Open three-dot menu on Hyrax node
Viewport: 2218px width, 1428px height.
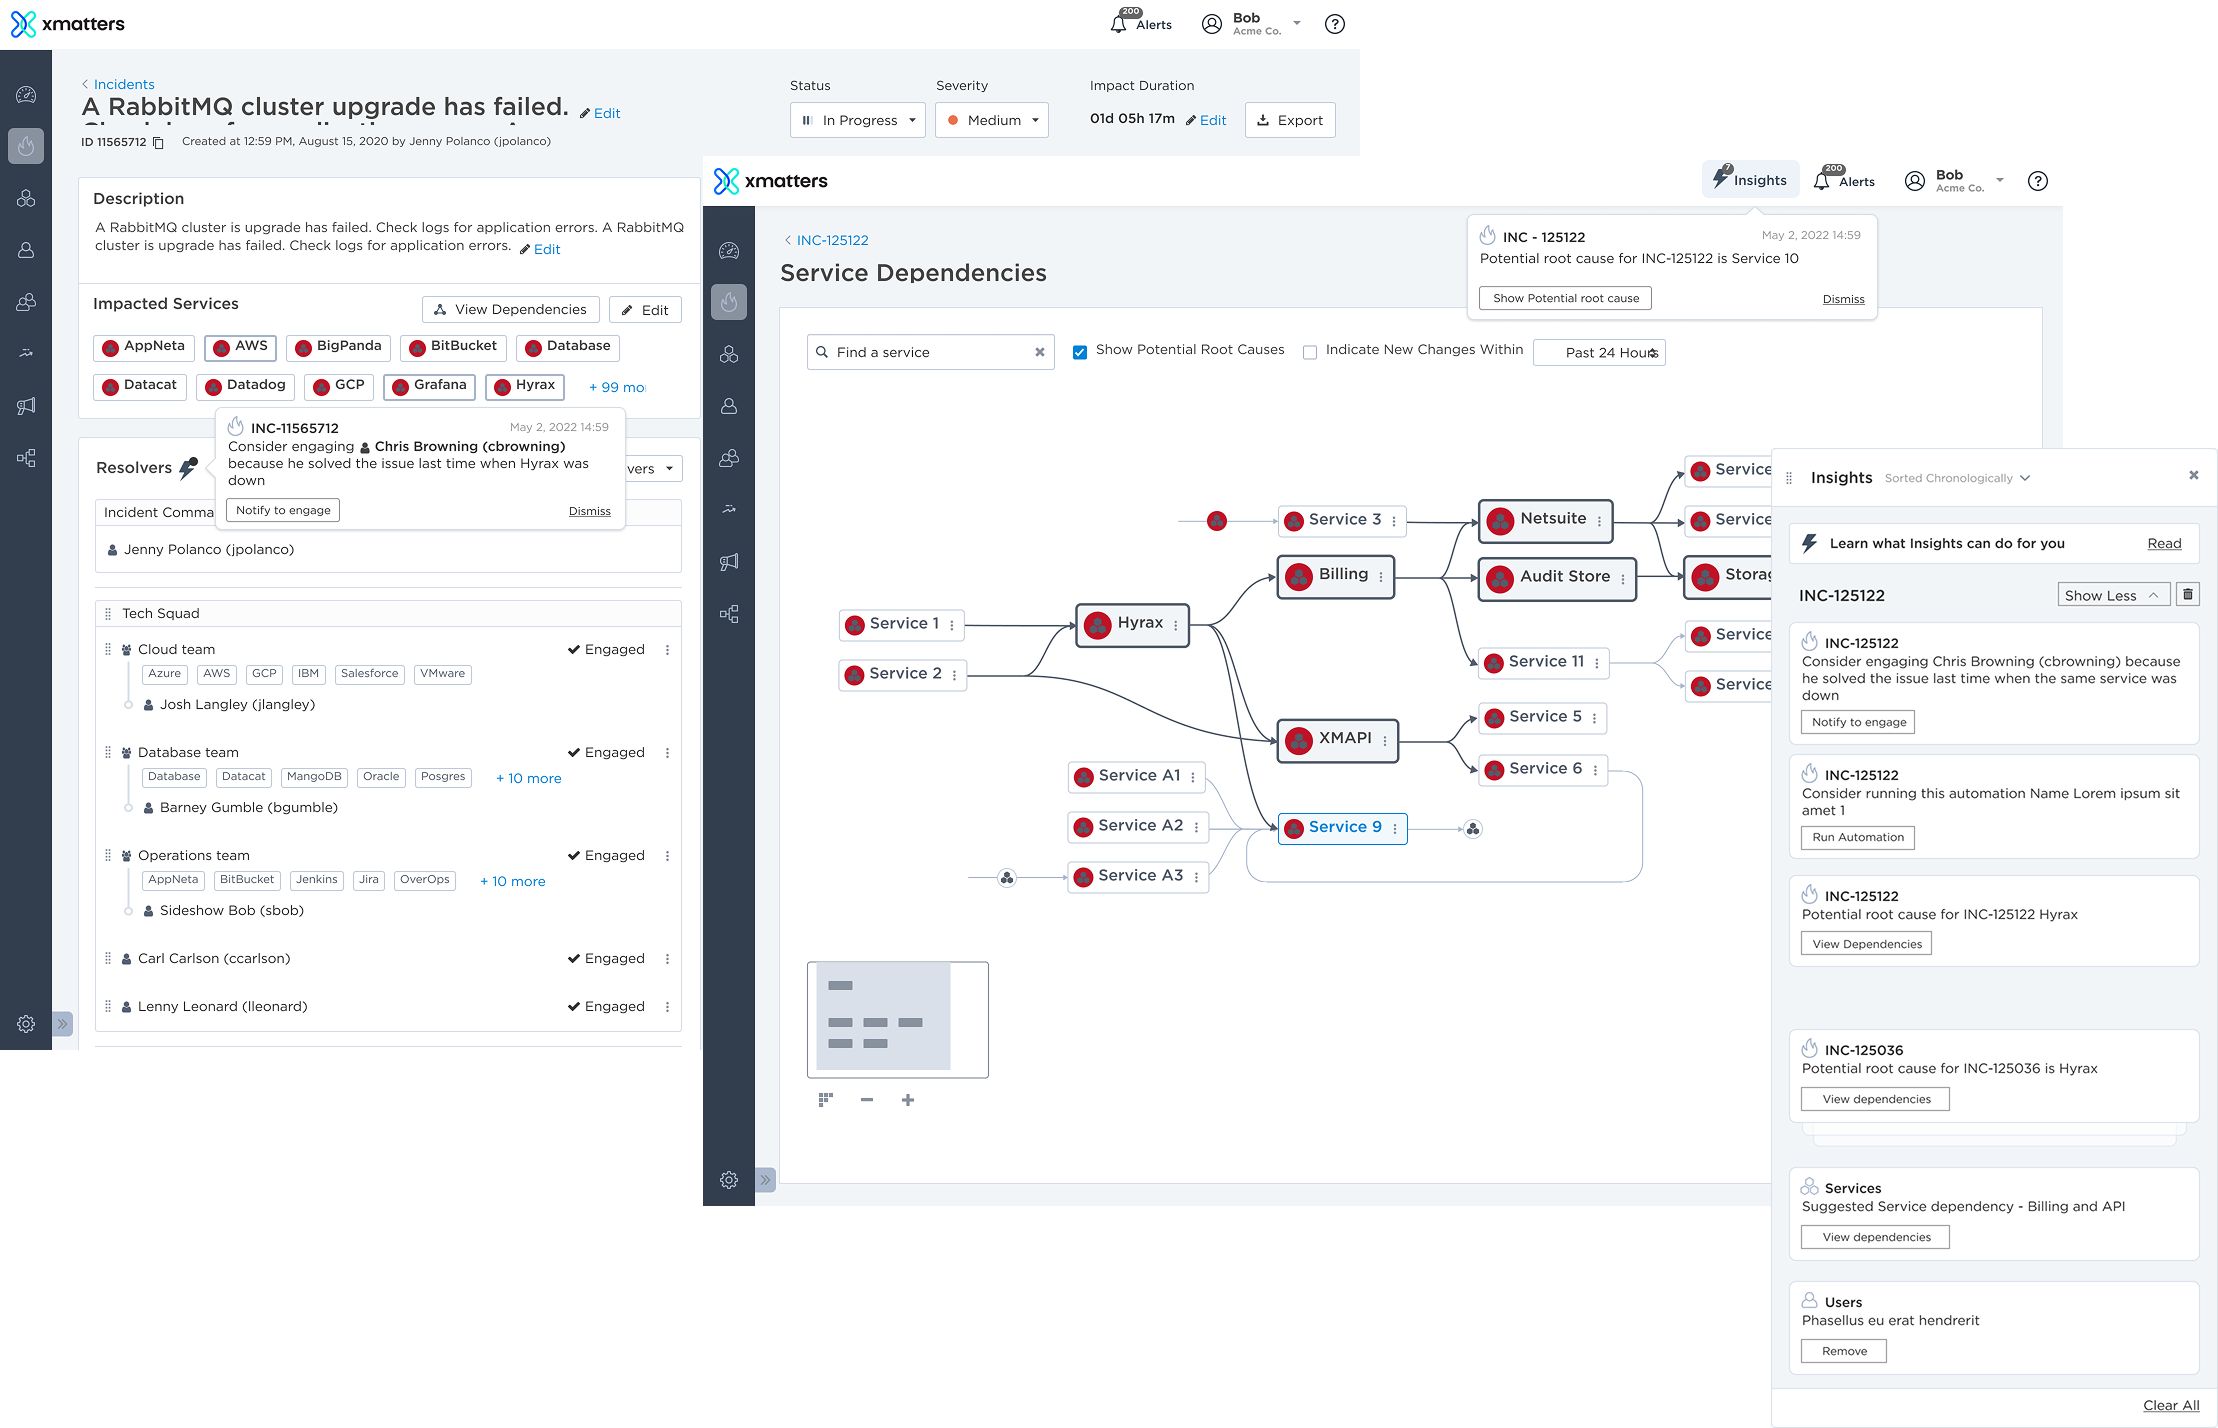click(1176, 625)
